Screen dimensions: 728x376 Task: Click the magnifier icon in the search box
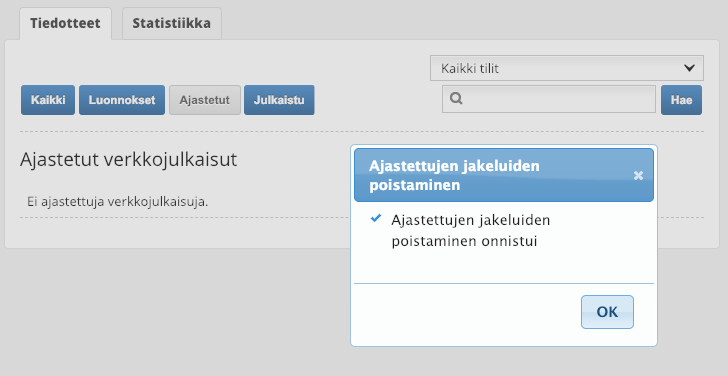[x=456, y=98]
